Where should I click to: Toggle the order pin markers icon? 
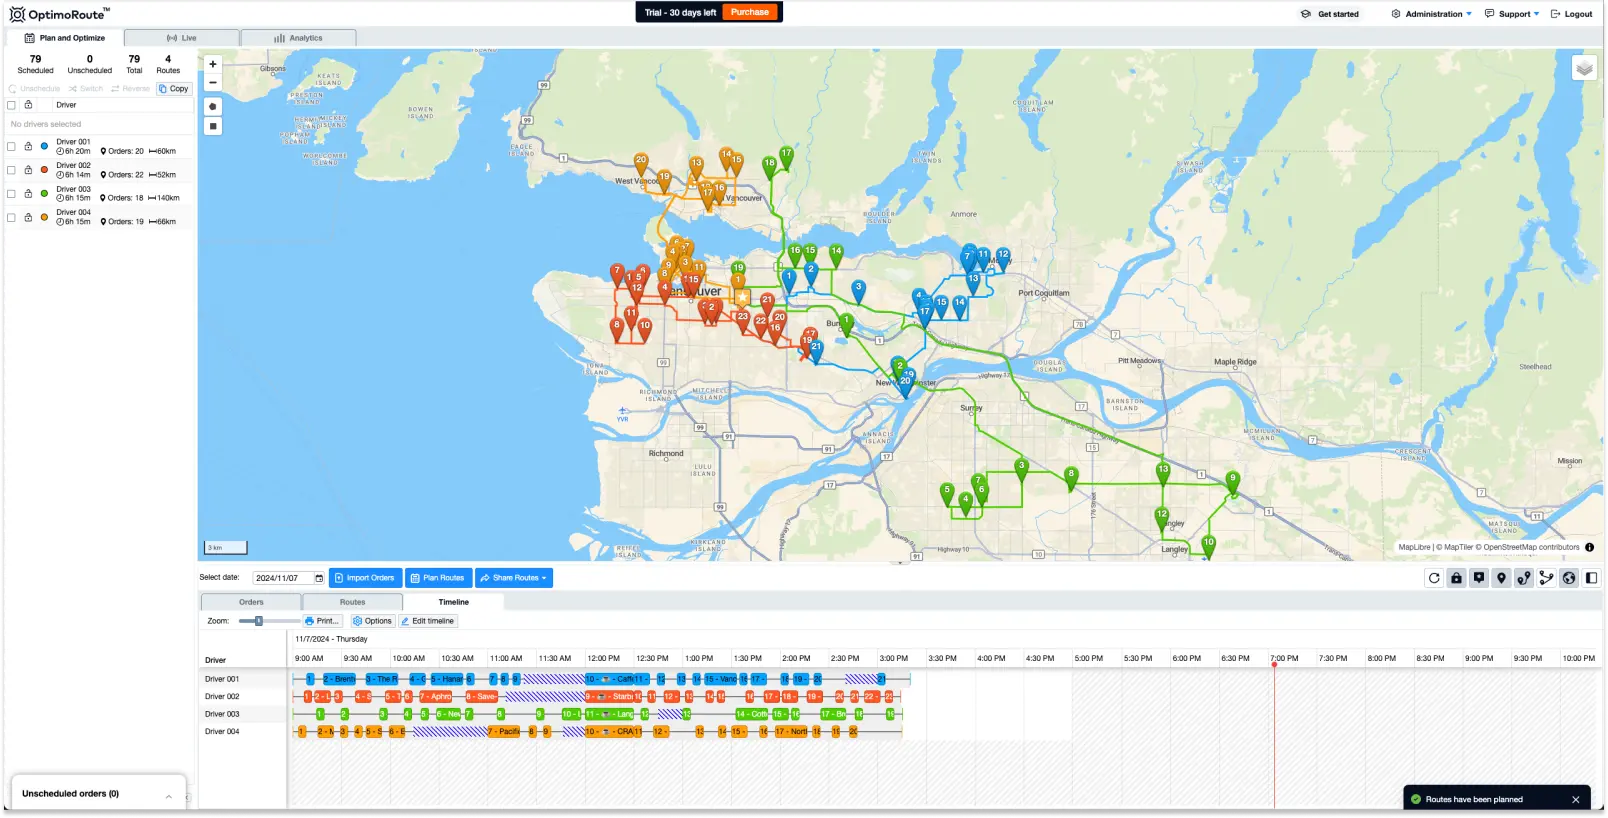pyautogui.click(x=1501, y=578)
